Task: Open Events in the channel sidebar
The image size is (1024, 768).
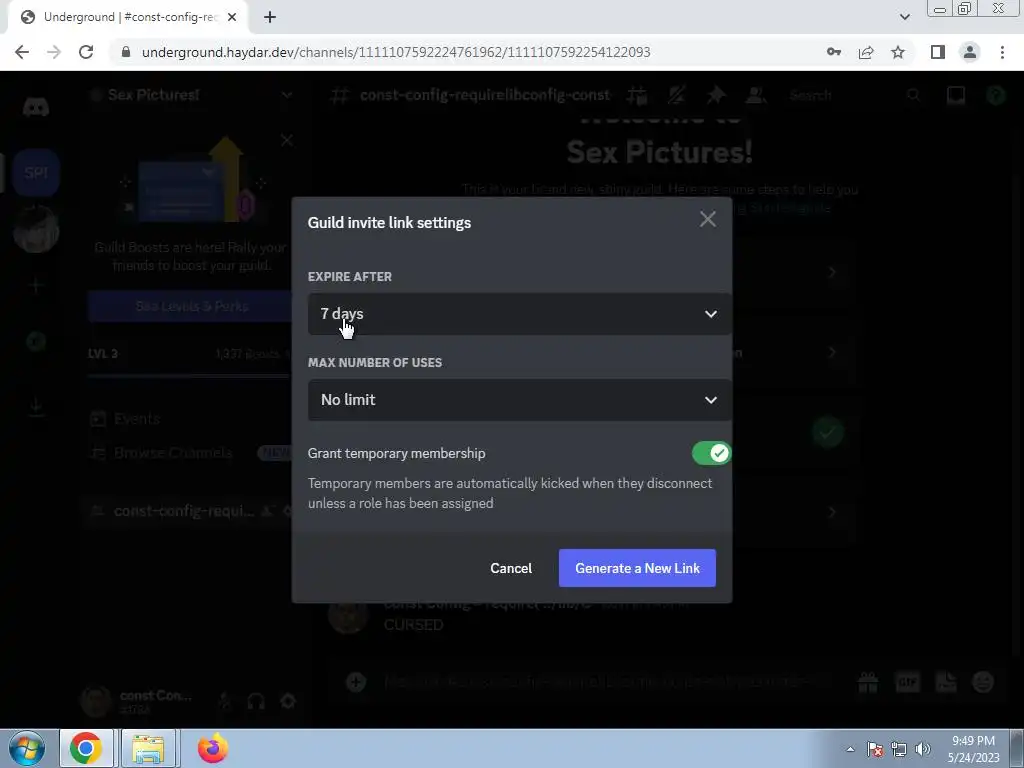Action: point(136,419)
